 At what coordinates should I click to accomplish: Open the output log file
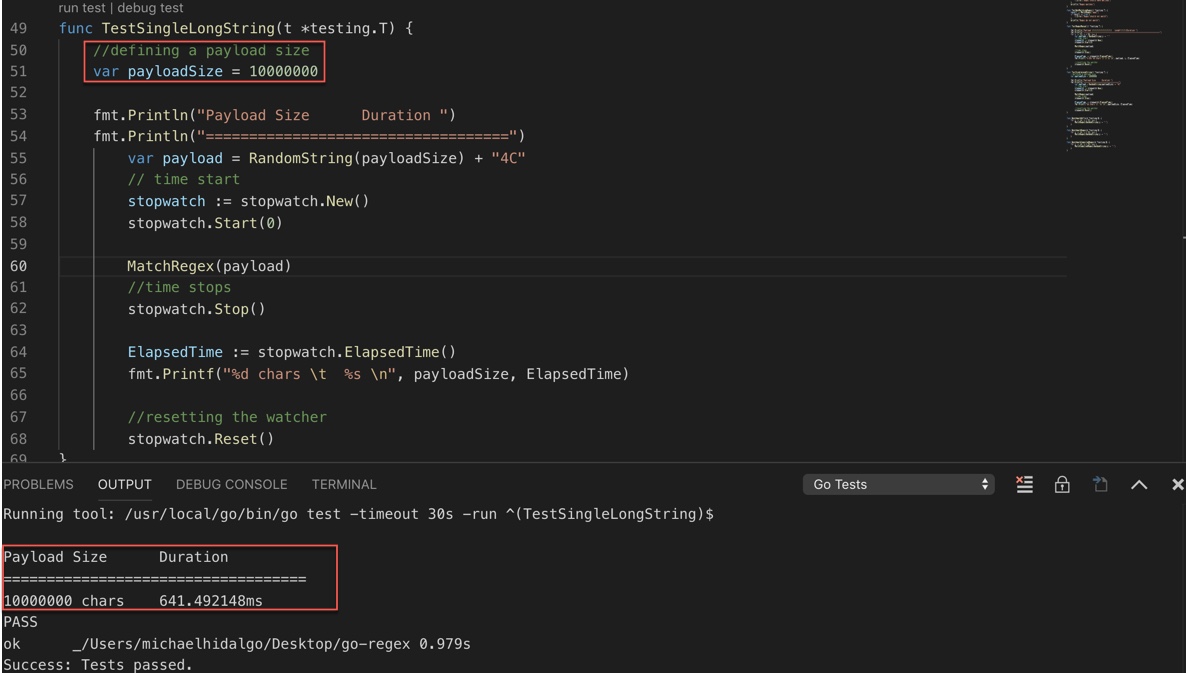click(x=1099, y=484)
